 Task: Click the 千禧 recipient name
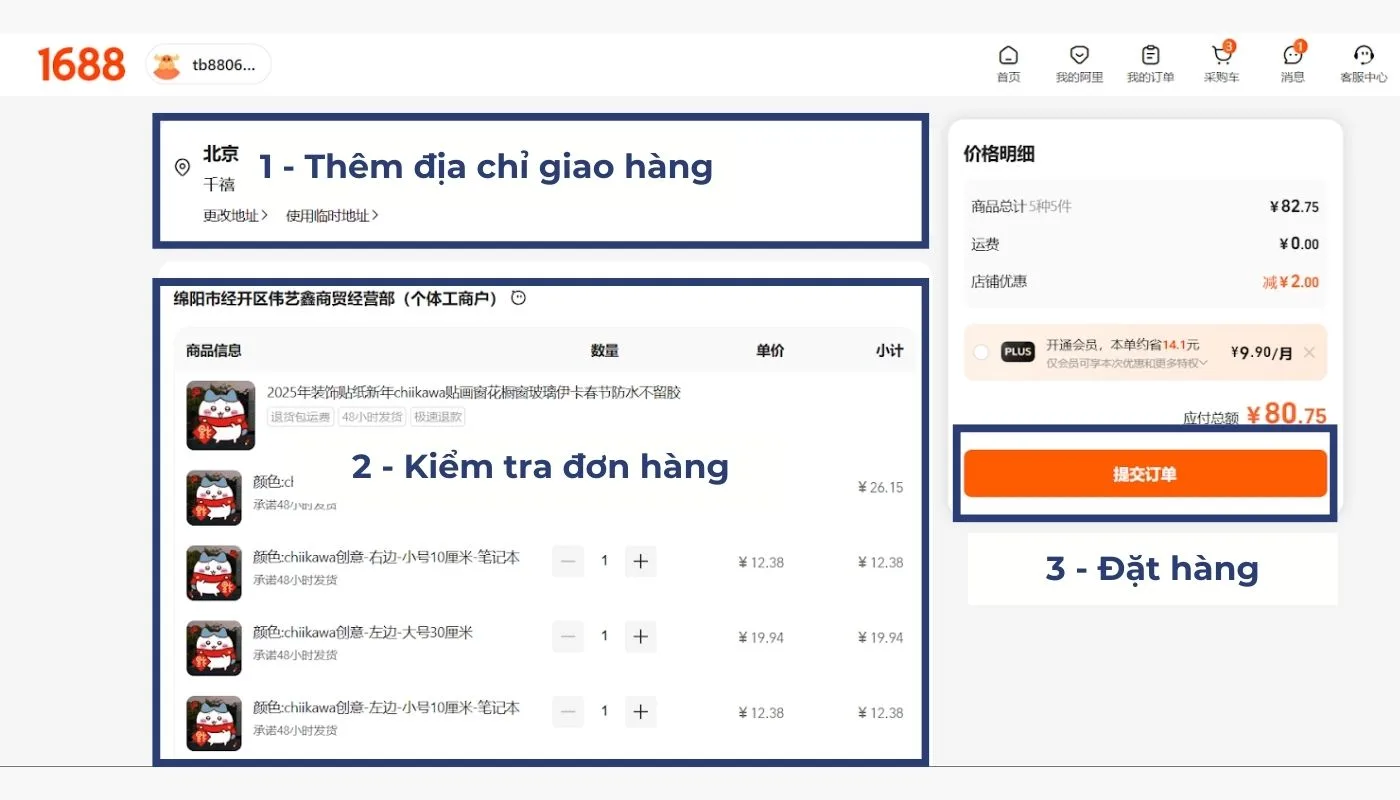(219, 185)
